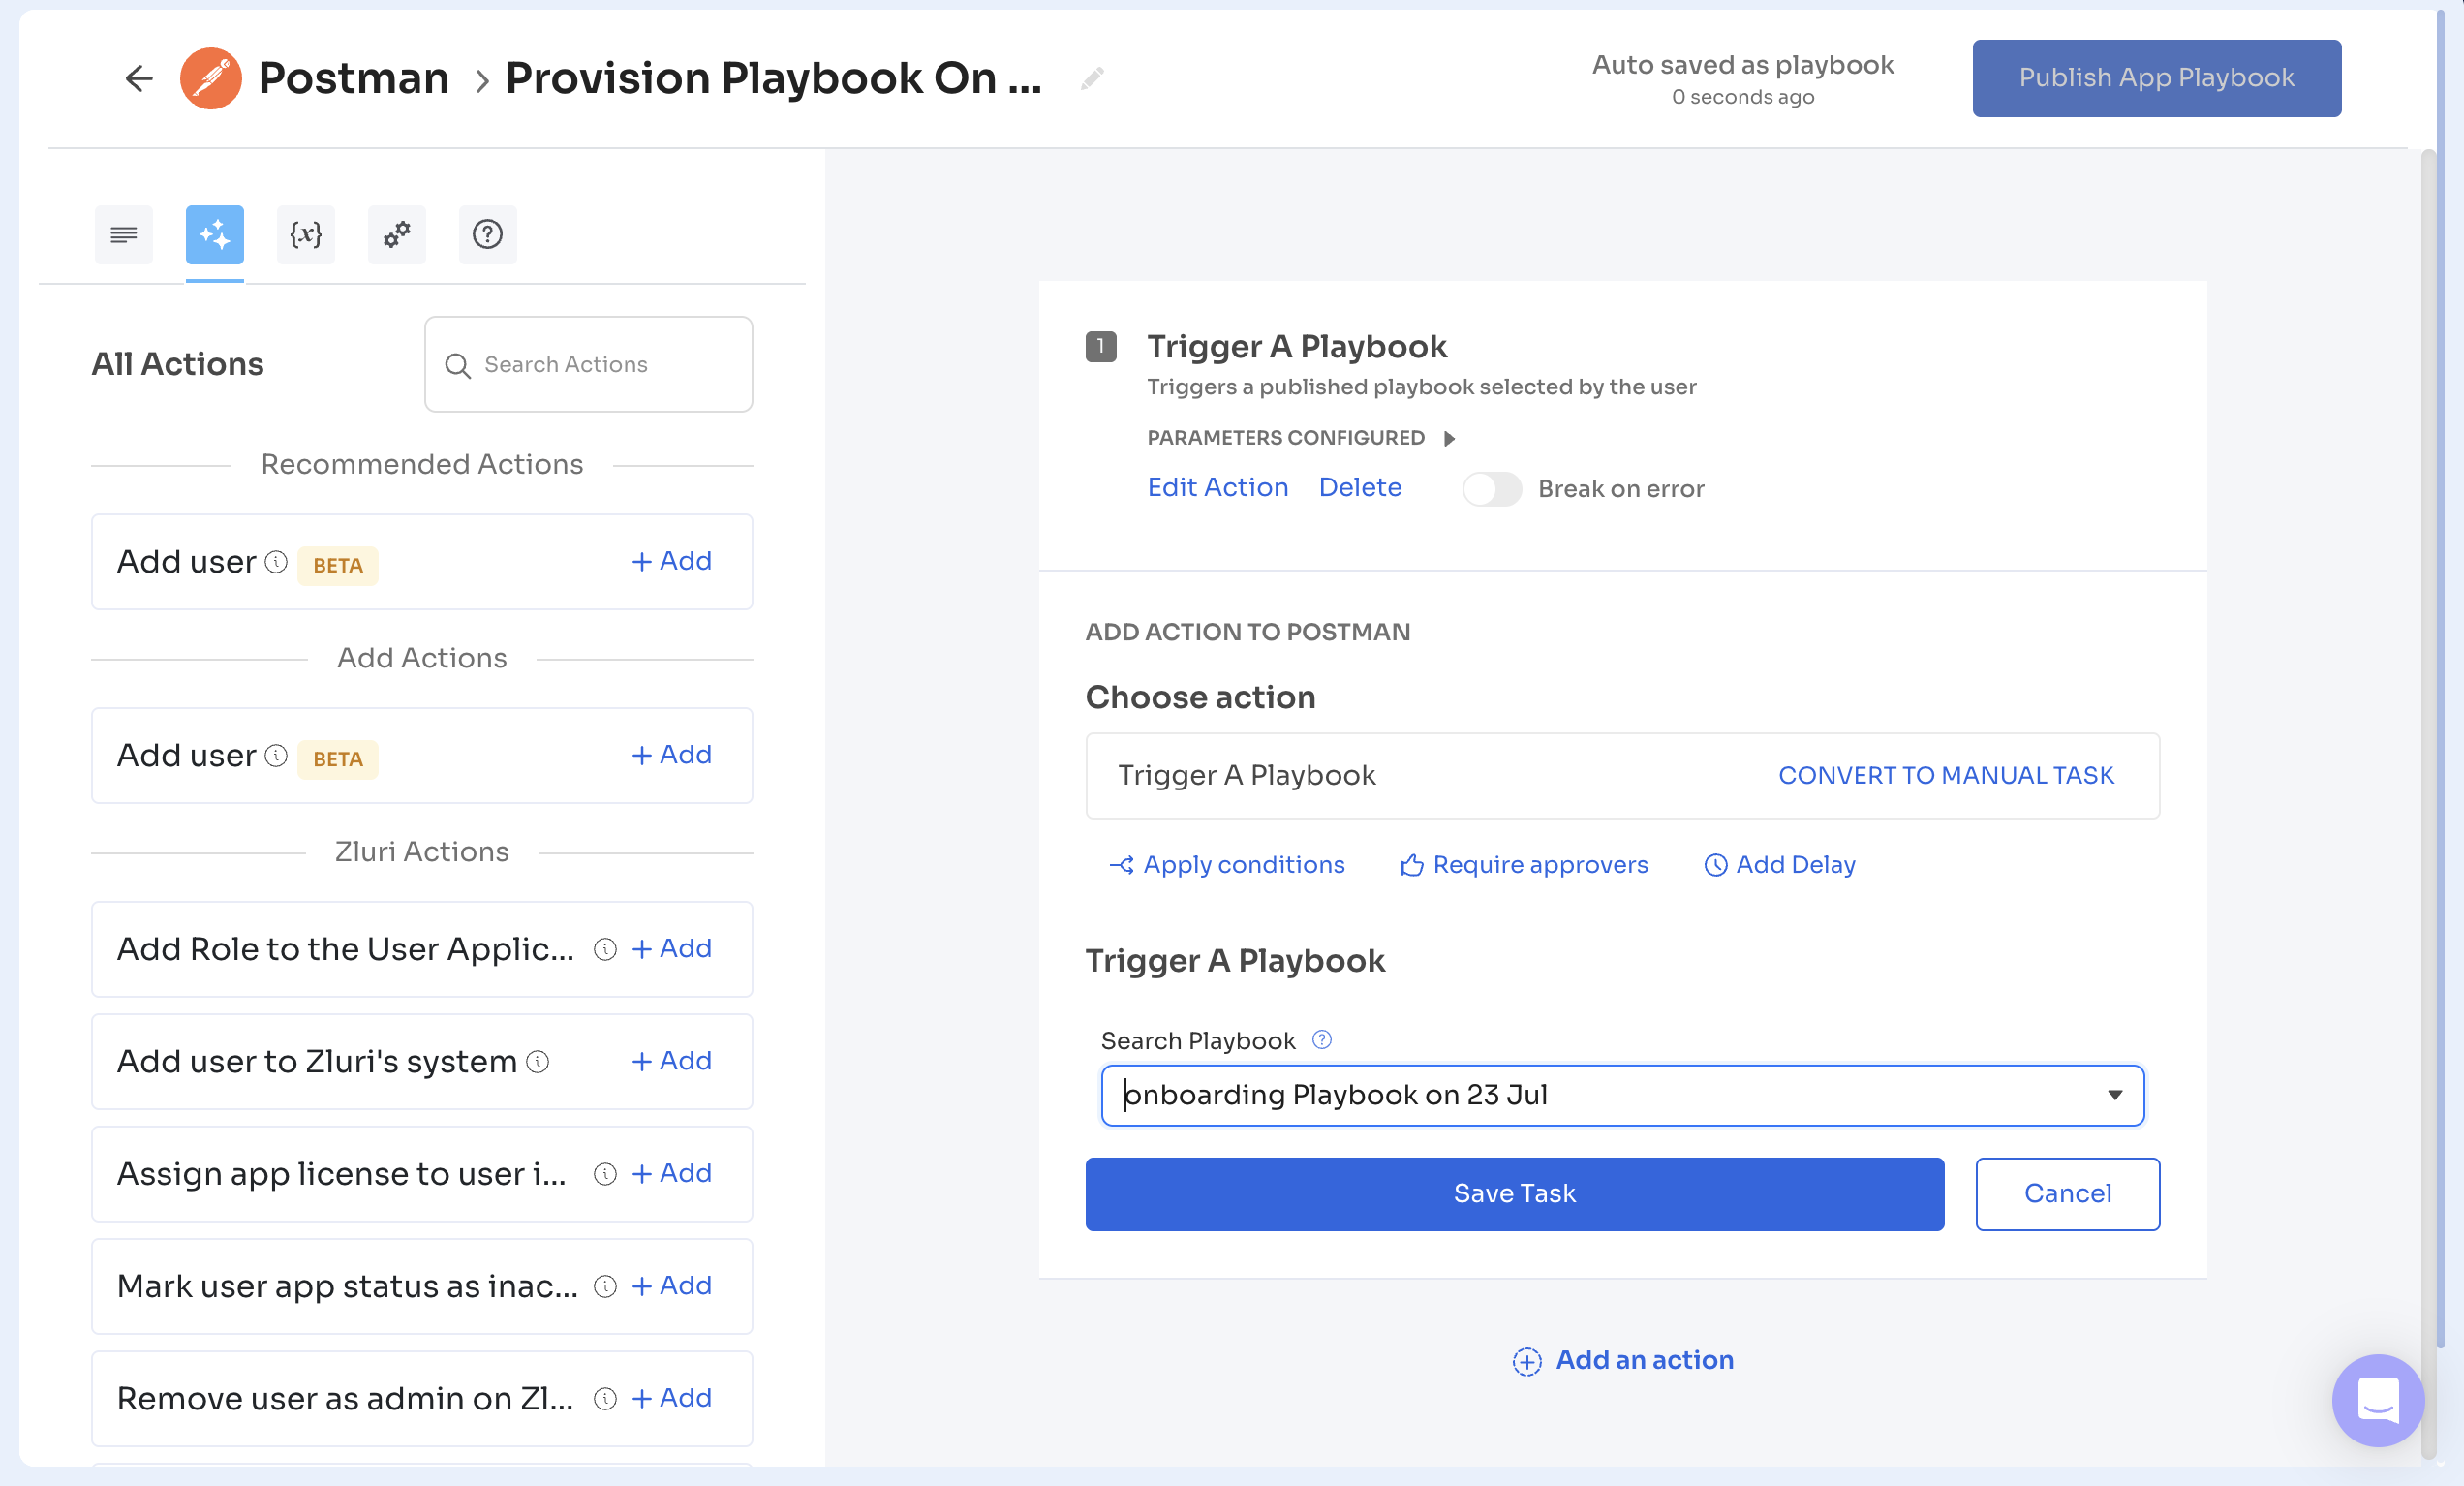Open the gears settings tab

point(396,234)
